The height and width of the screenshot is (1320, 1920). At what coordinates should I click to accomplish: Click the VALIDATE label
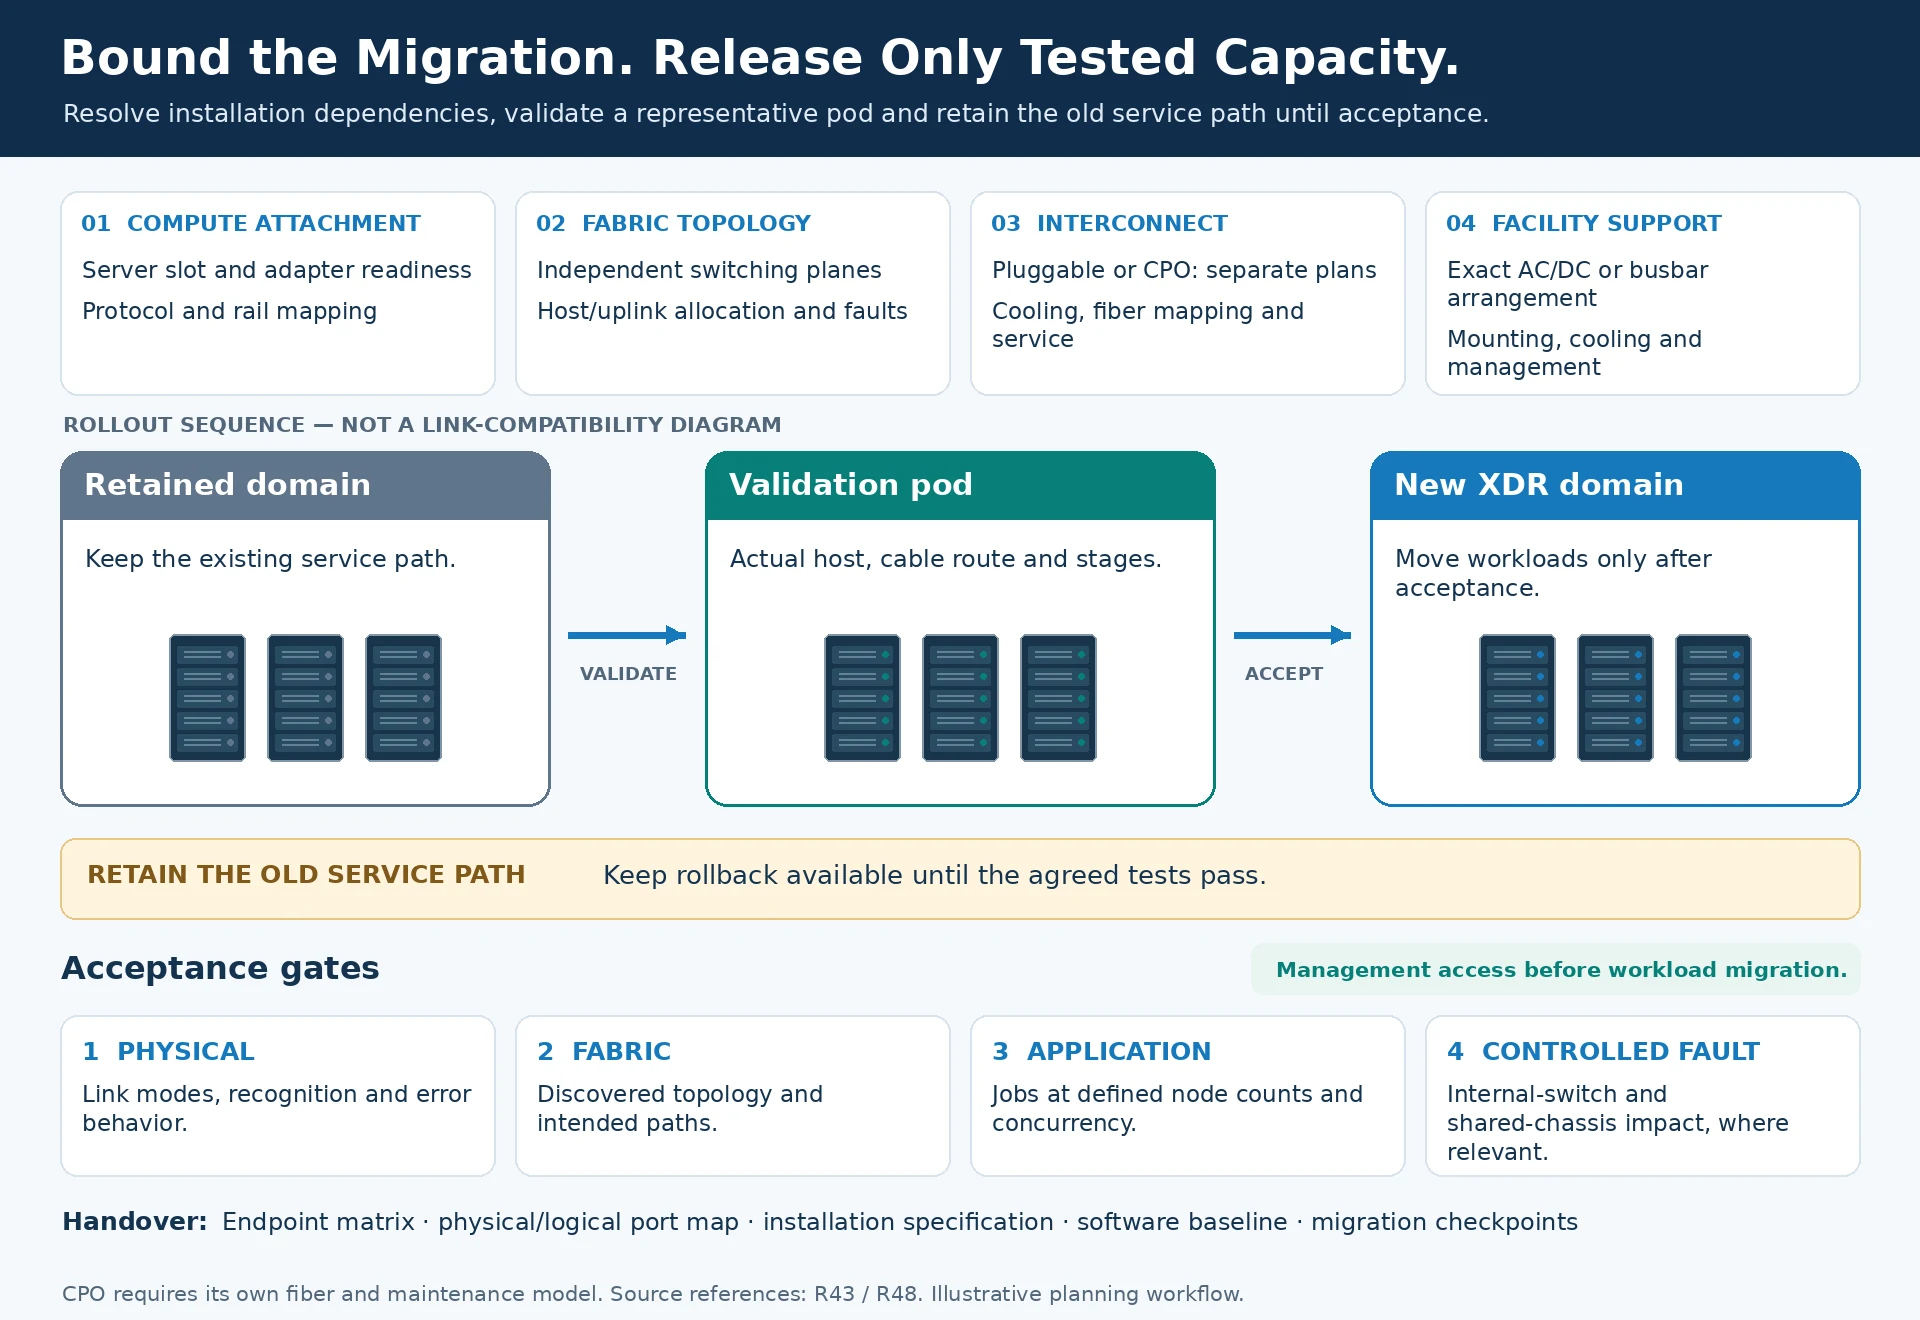[x=628, y=674]
